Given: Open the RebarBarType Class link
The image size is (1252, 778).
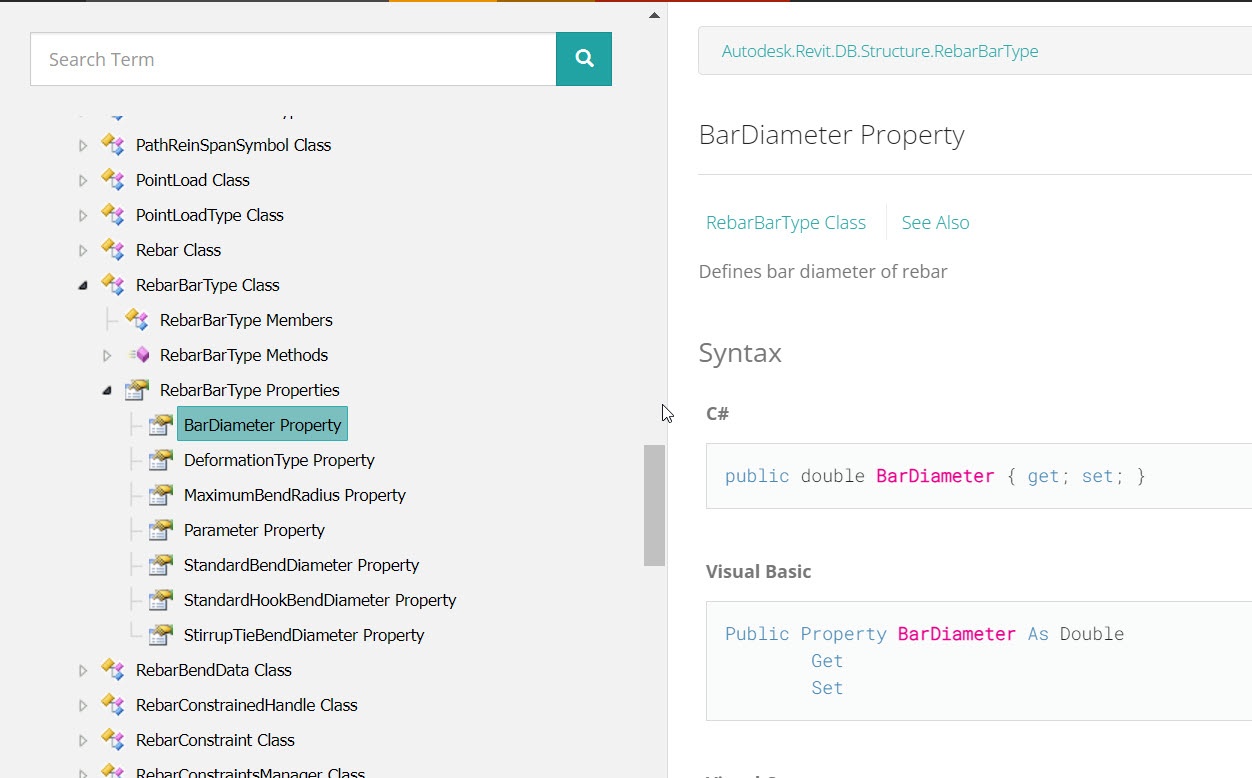Looking at the screenshot, I should [786, 223].
